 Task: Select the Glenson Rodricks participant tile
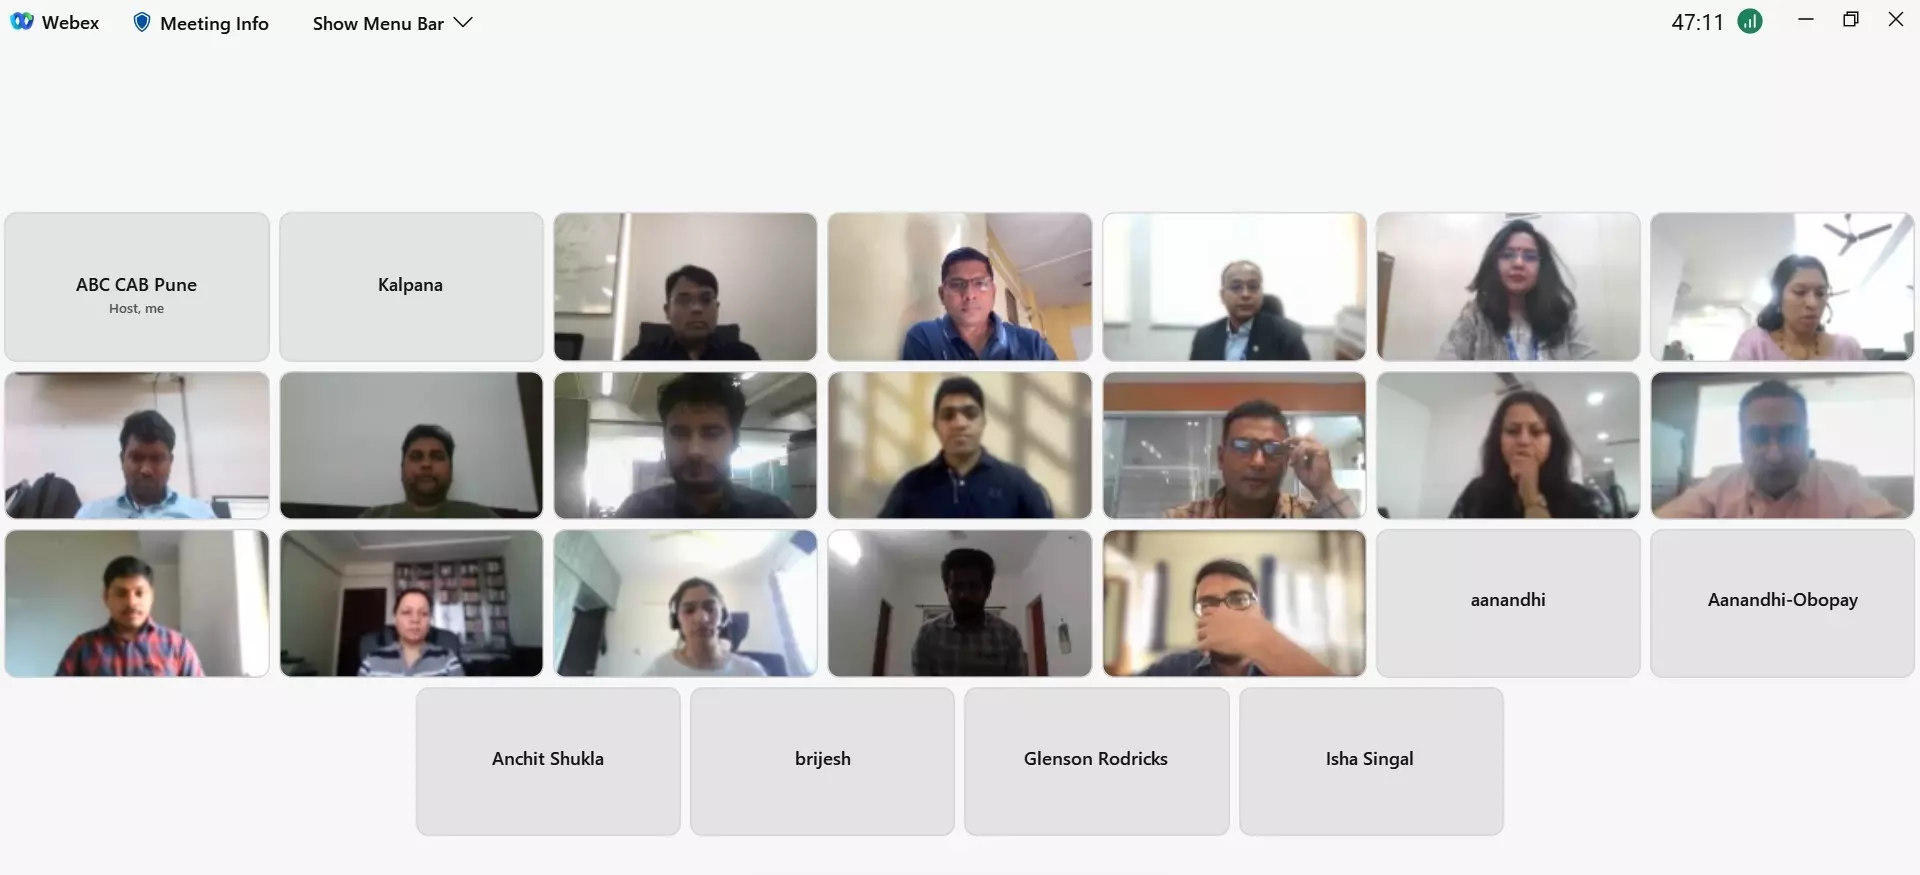tap(1096, 761)
